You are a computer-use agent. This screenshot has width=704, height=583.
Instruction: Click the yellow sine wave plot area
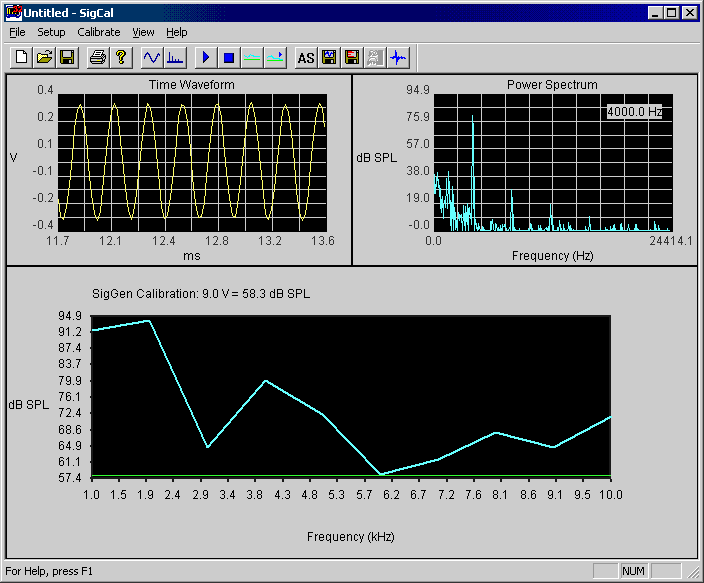[x=192, y=163]
